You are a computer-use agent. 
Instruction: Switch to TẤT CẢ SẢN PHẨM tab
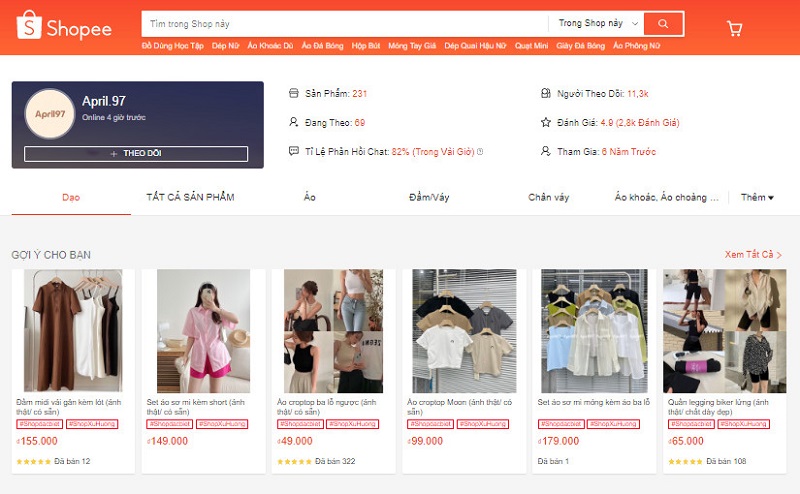[x=190, y=198]
